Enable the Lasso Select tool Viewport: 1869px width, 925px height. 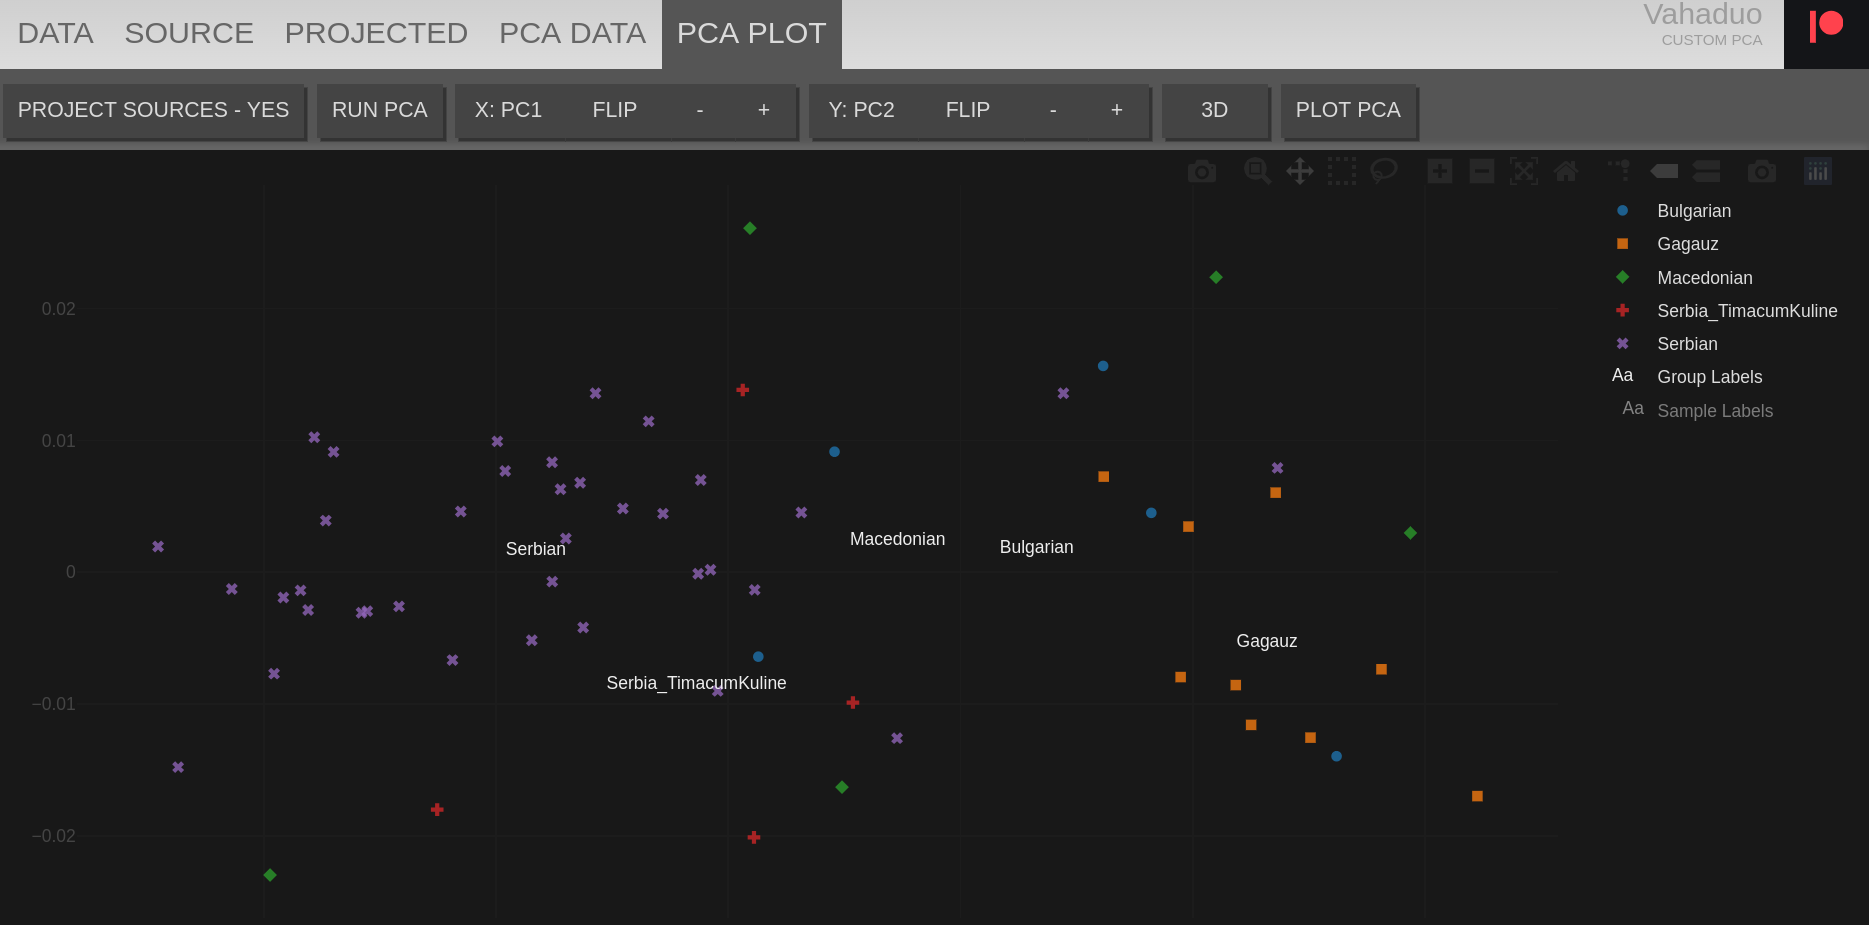pyautogui.click(x=1383, y=171)
